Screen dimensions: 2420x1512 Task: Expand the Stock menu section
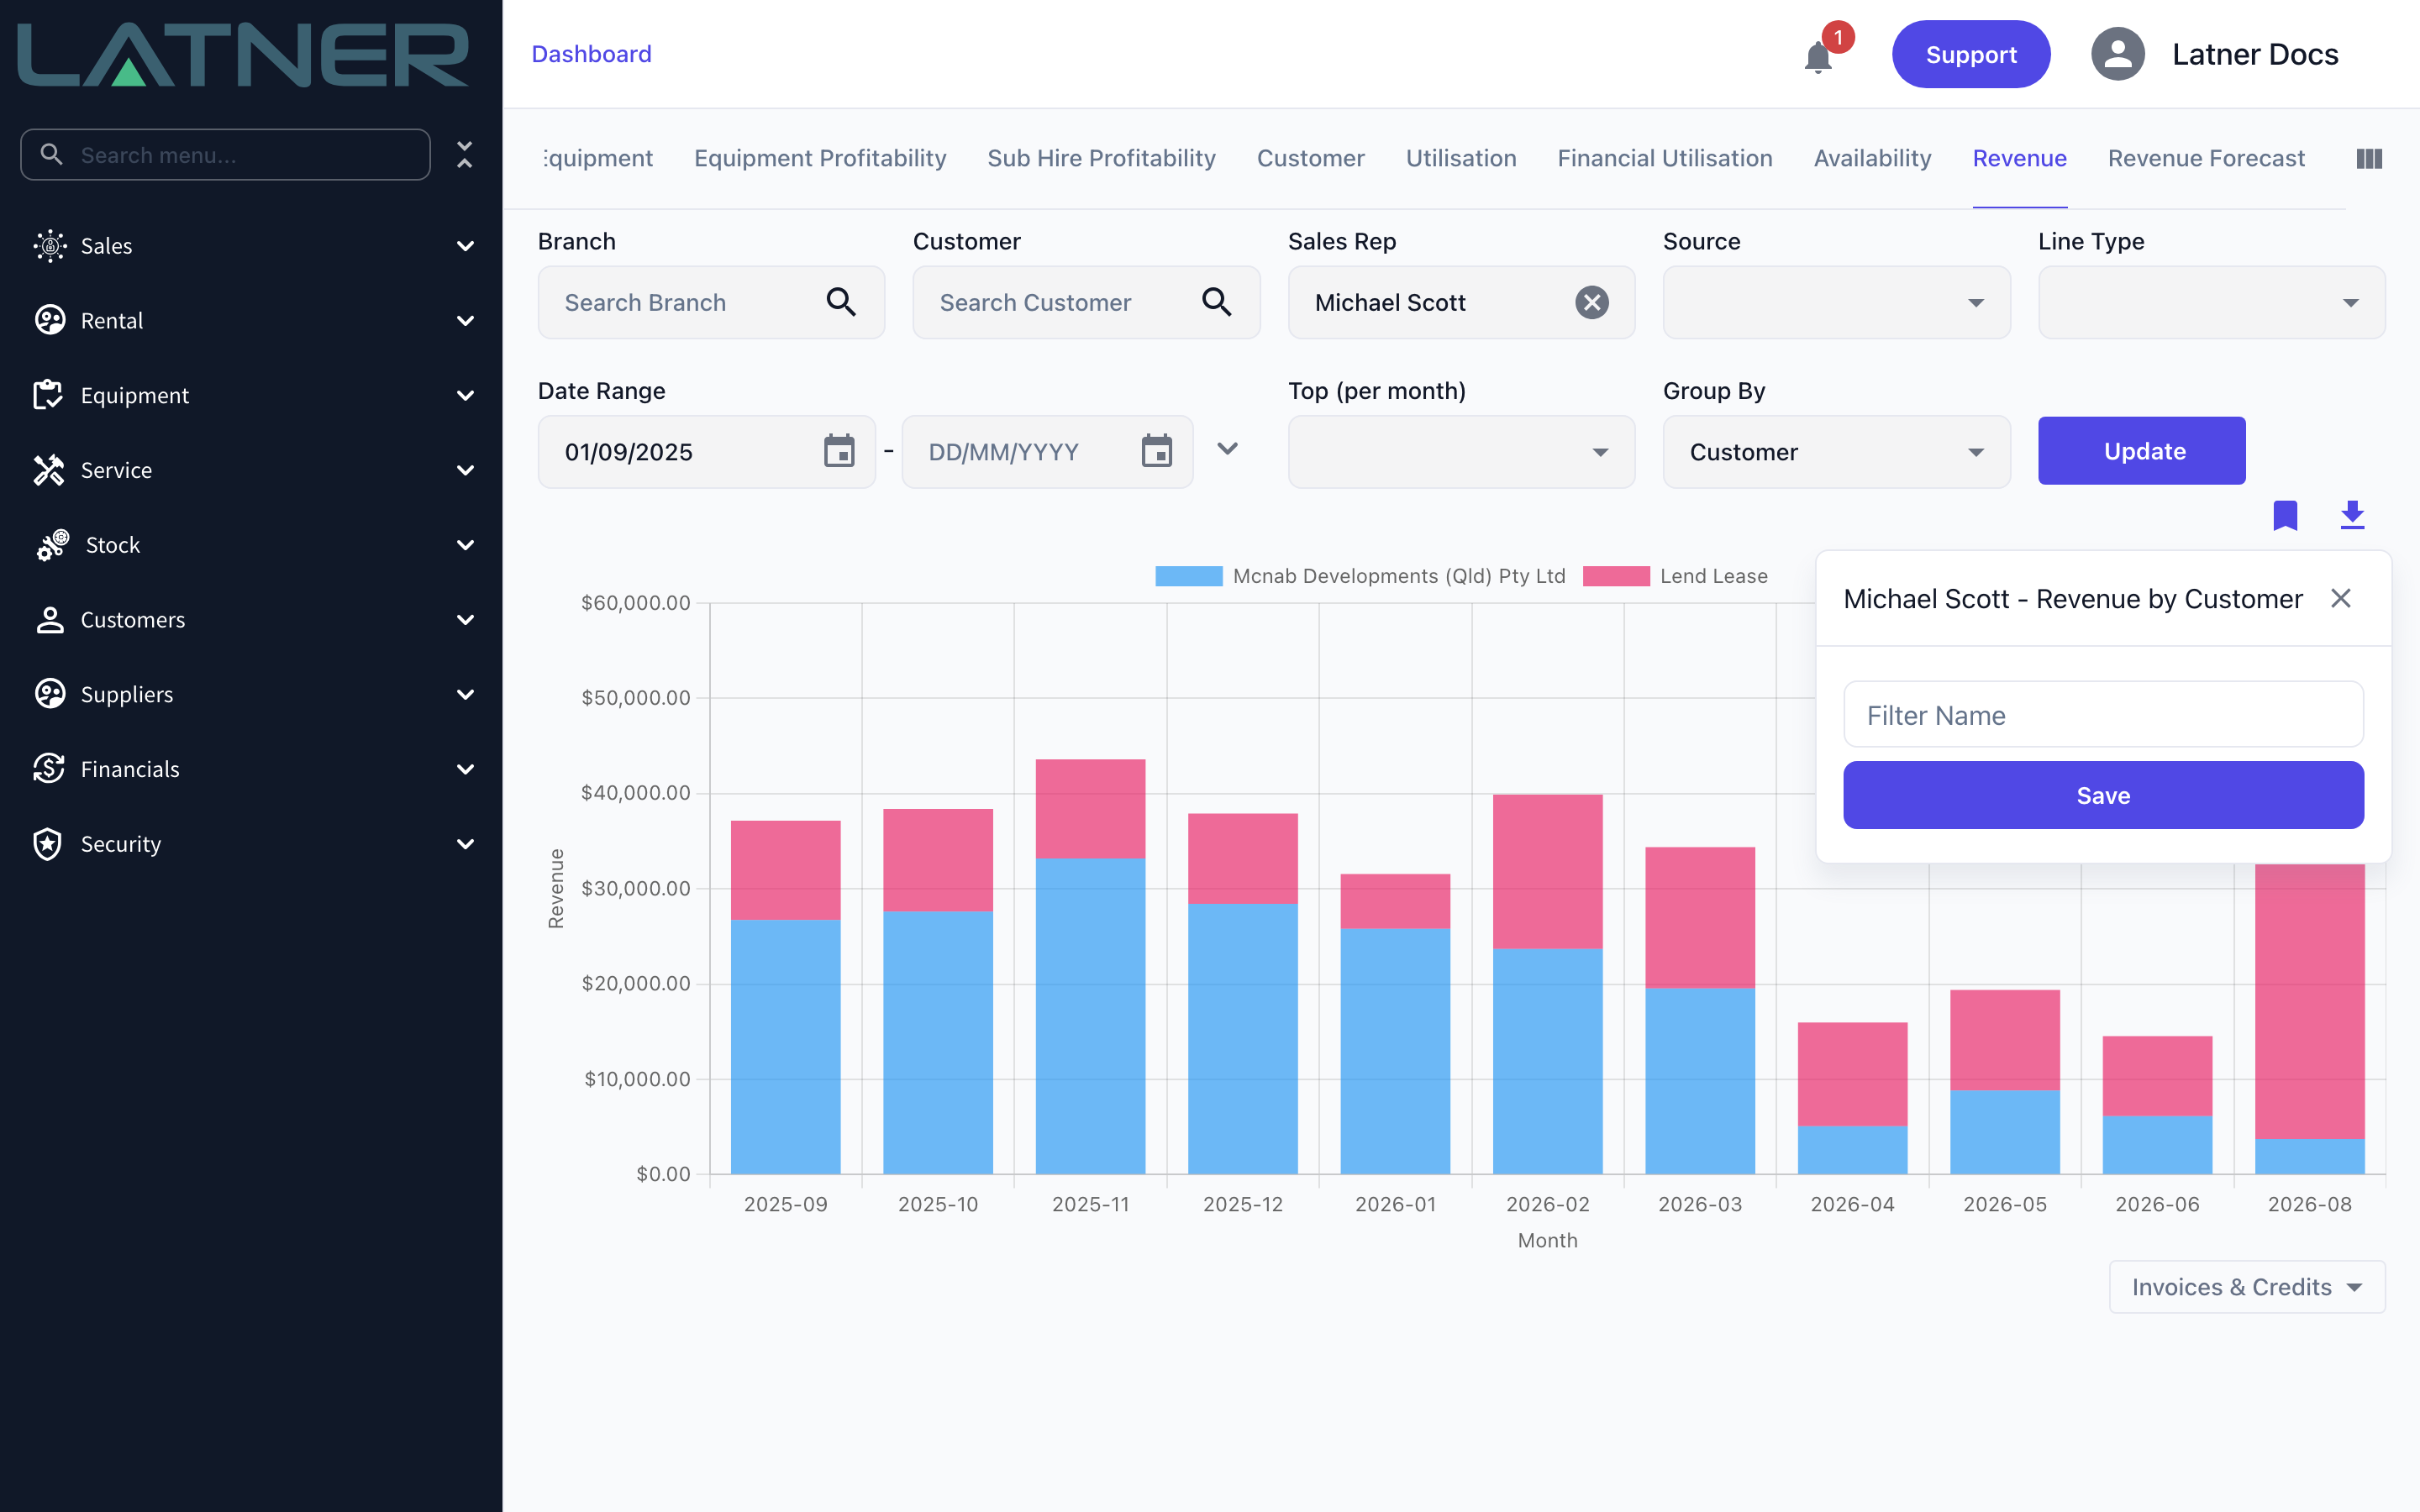[465, 545]
